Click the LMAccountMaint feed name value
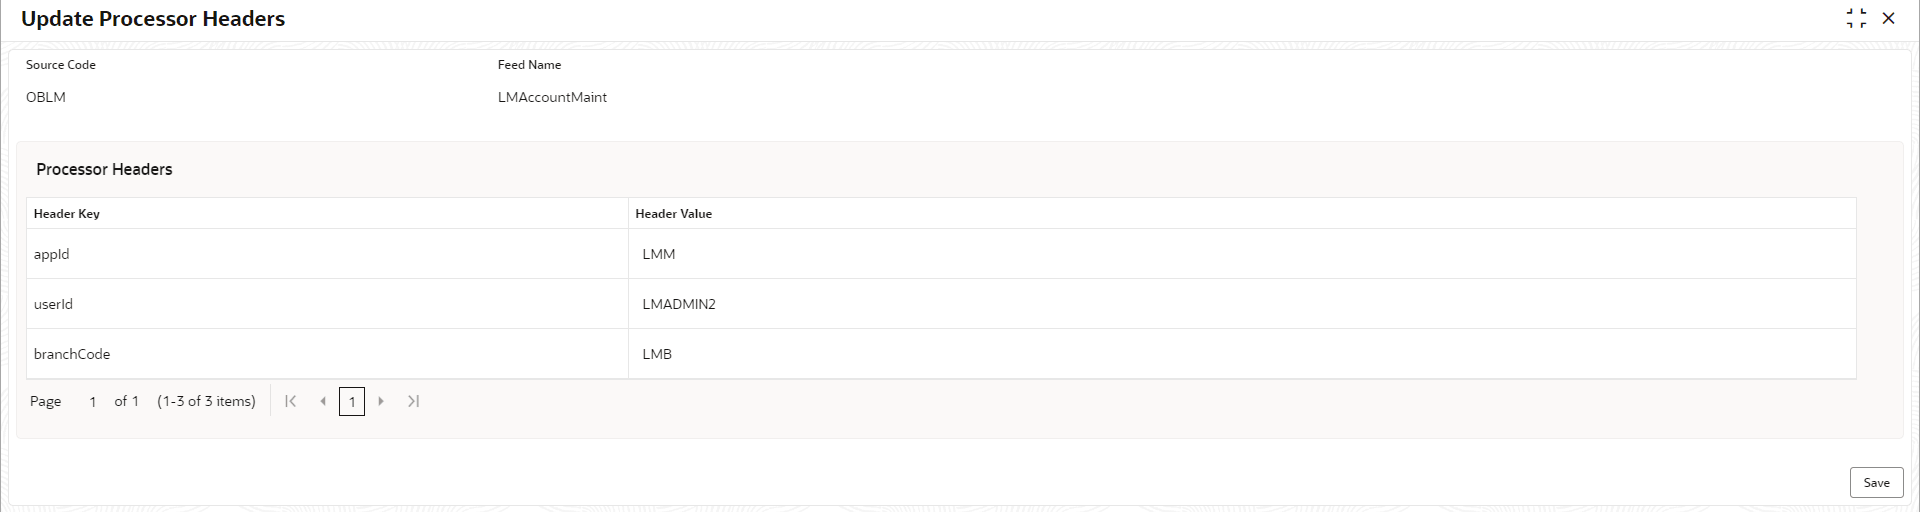The width and height of the screenshot is (1920, 512). [552, 97]
